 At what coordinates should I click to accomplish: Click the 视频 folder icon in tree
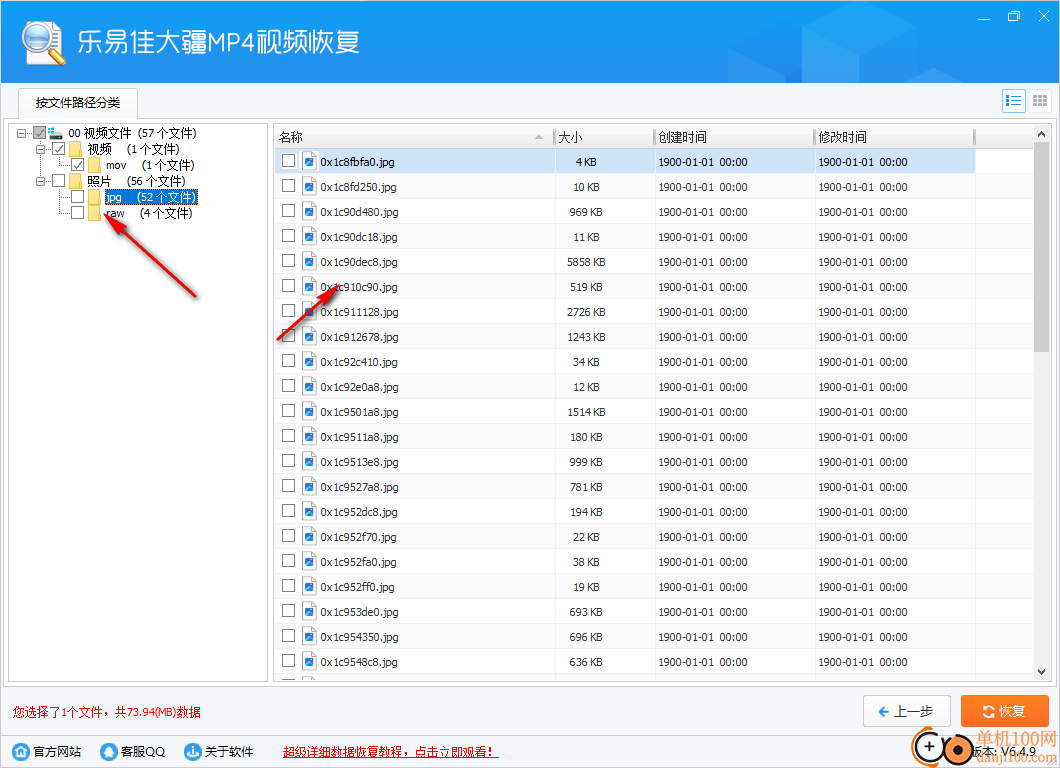(x=76, y=149)
